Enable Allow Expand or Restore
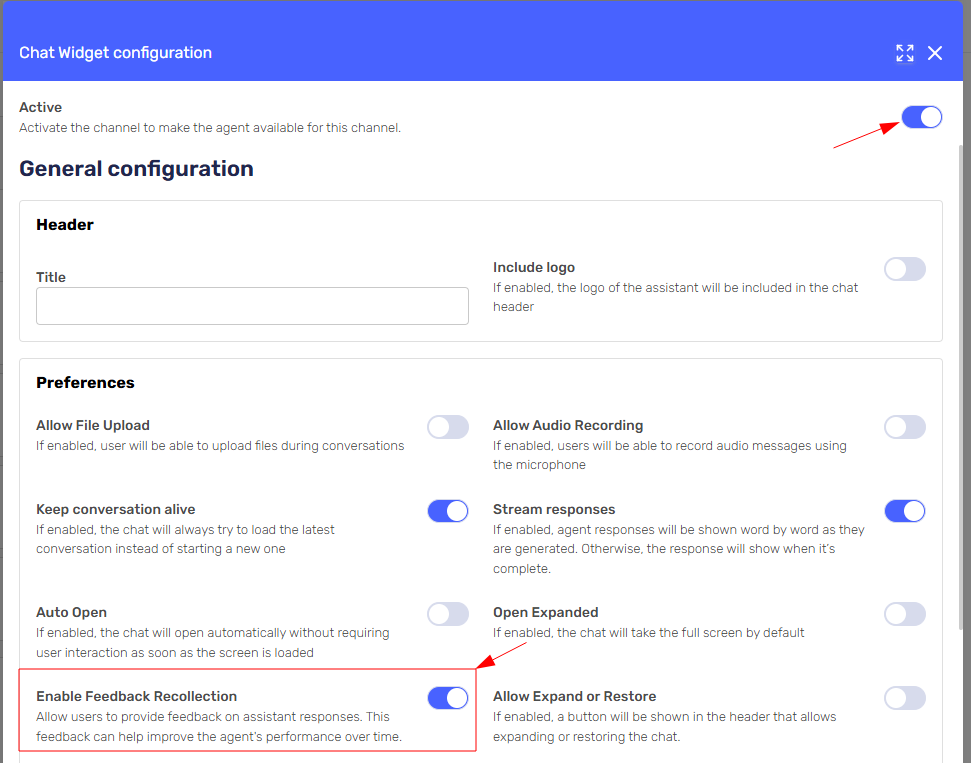This screenshot has height=763, width=971. pyautogui.click(x=905, y=698)
